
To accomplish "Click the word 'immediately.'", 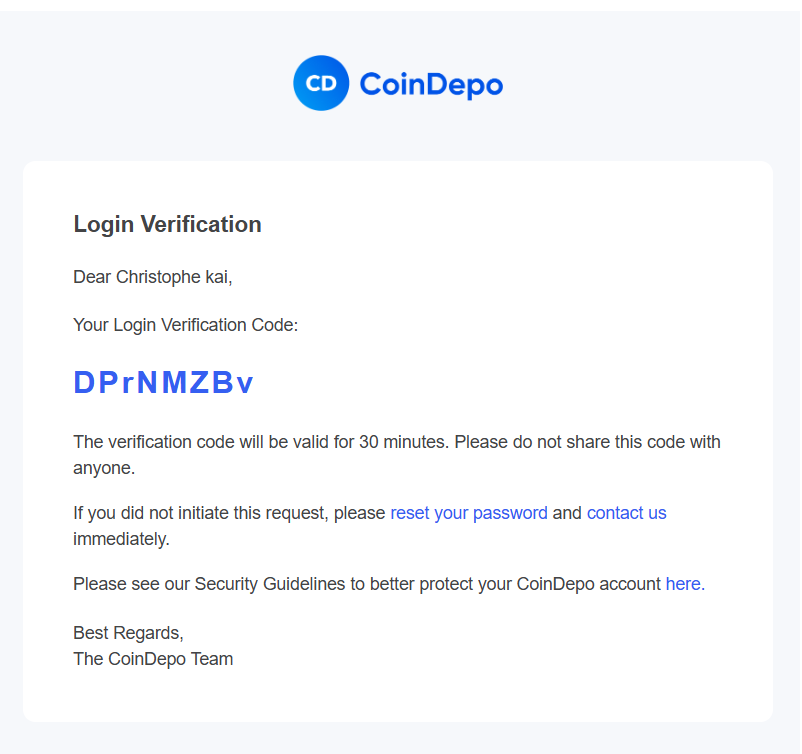I will (x=121, y=539).
